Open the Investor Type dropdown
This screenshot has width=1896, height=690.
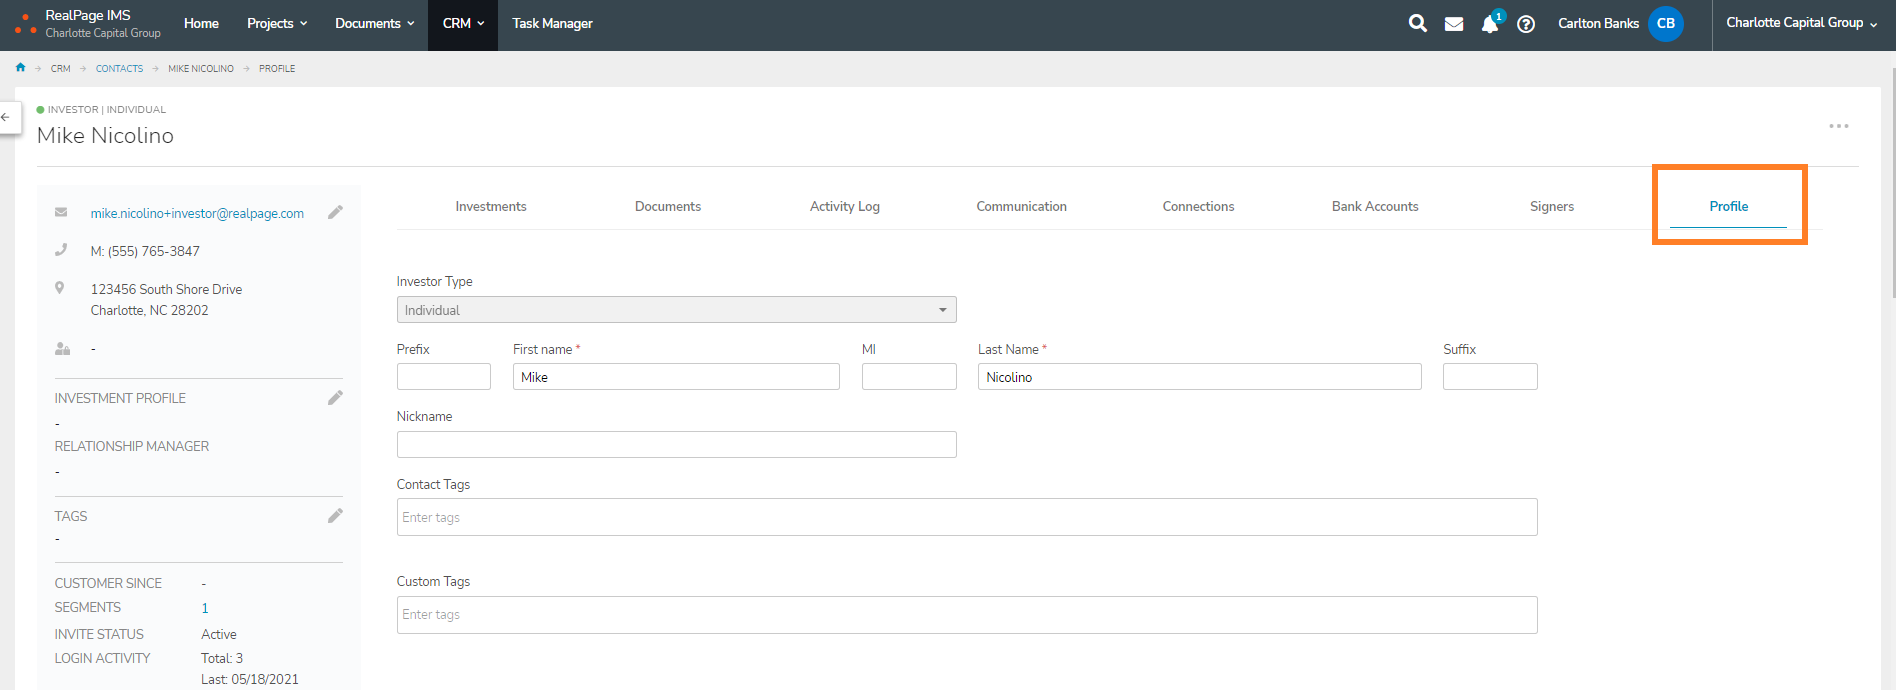click(x=677, y=310)
